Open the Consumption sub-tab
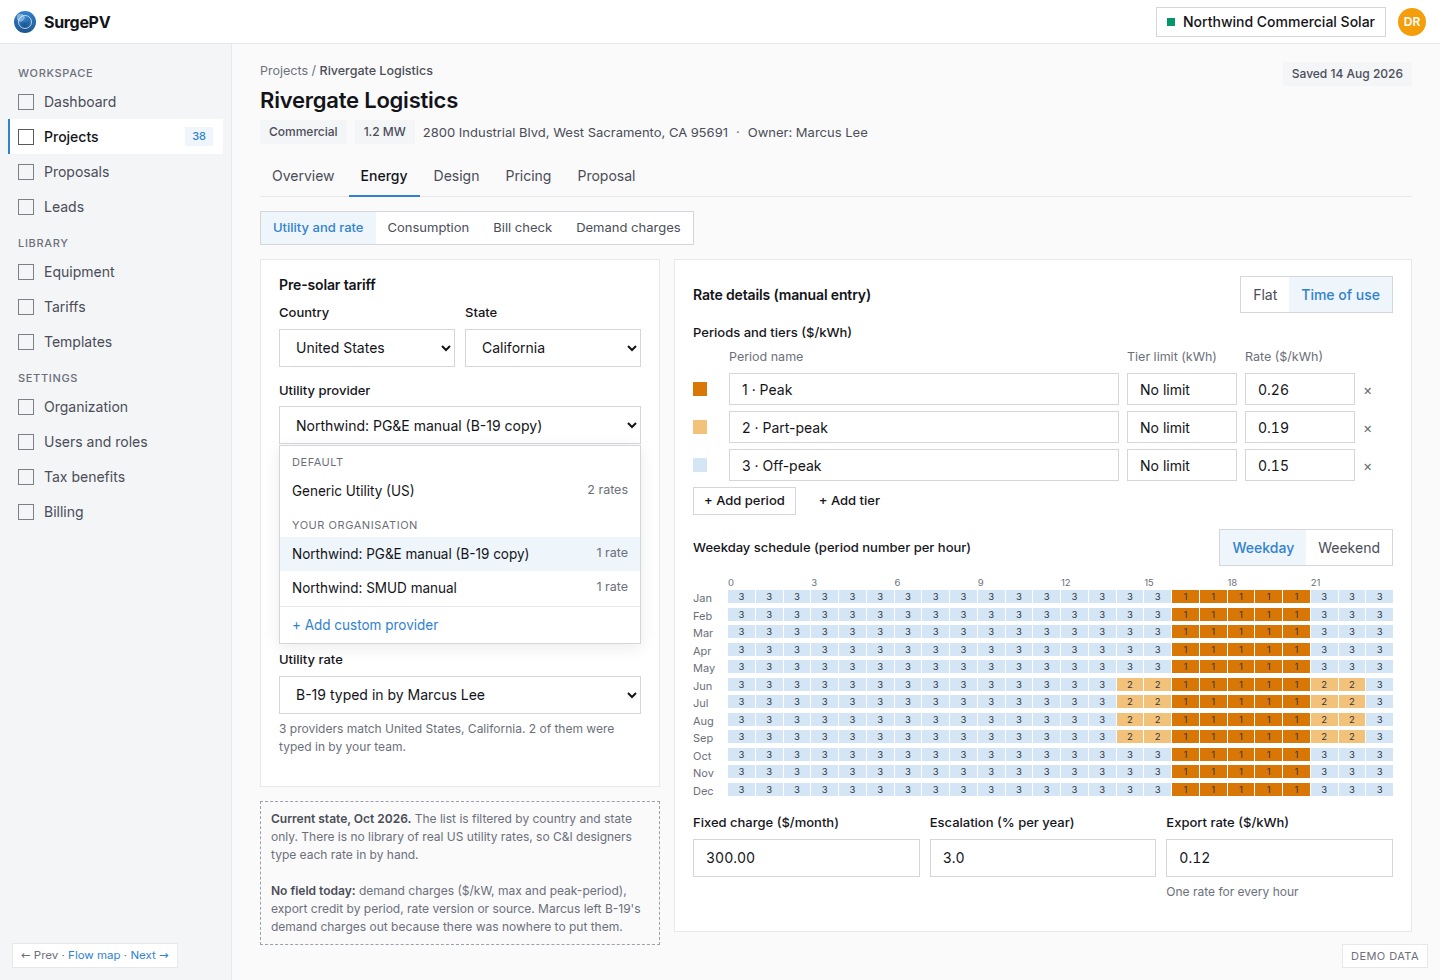1440x980 pixels. [x=428, y=228]
